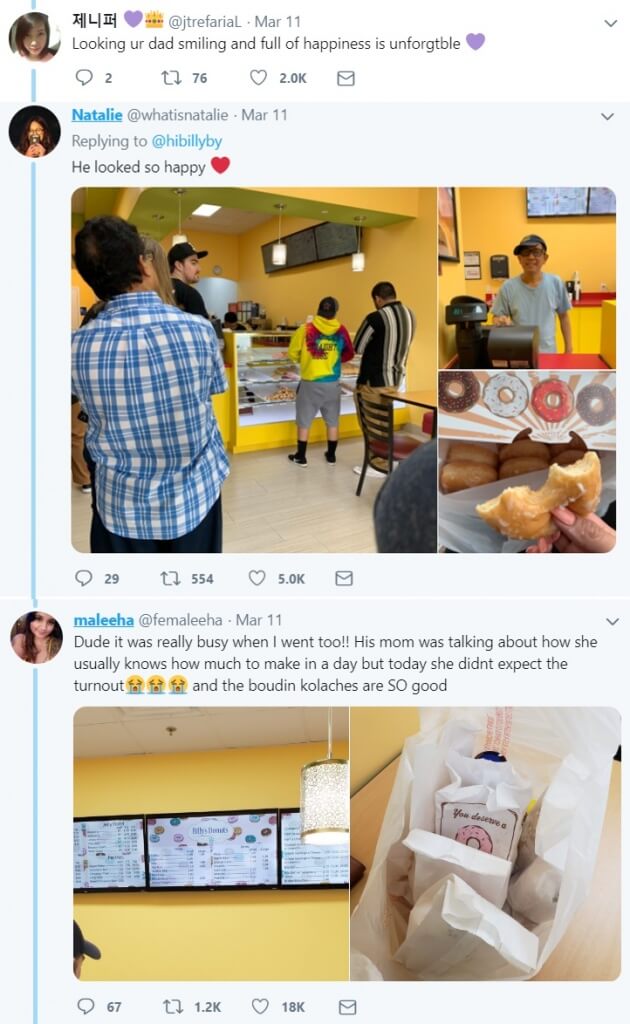Retweet maleeha's tweet with 1.2K retweets
The image size is (630, 1024).
tap(173, 1006)
